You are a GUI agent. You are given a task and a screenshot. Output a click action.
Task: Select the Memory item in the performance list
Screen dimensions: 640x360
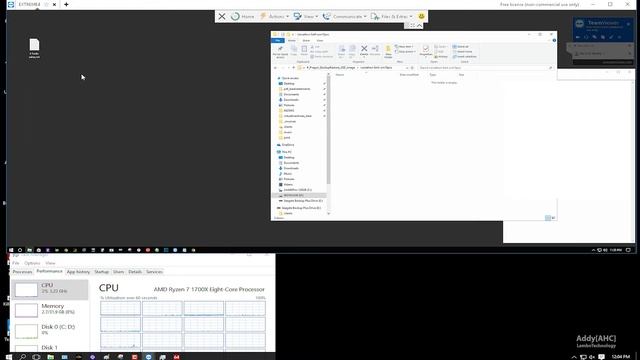pyautogui.click(x=50, y=310)
